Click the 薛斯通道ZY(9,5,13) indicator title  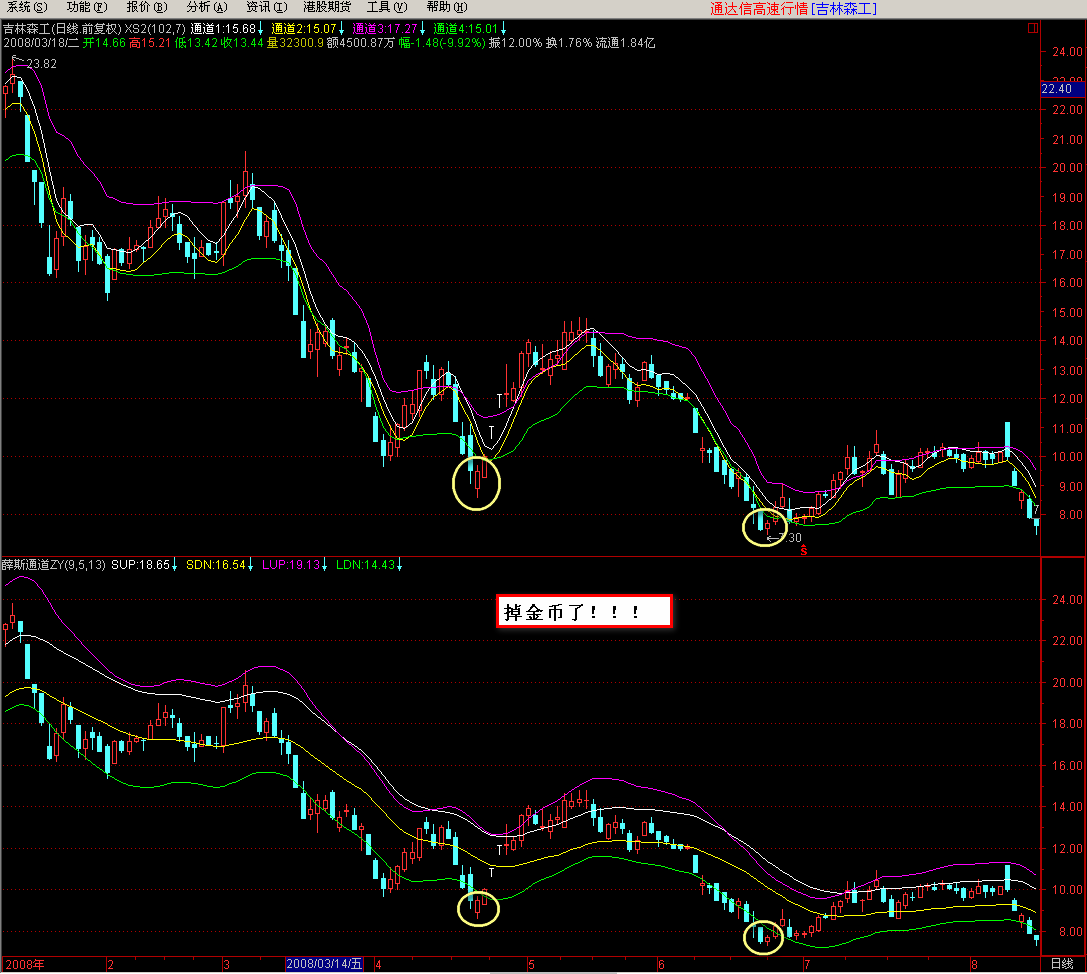click(x=55, y=565)
